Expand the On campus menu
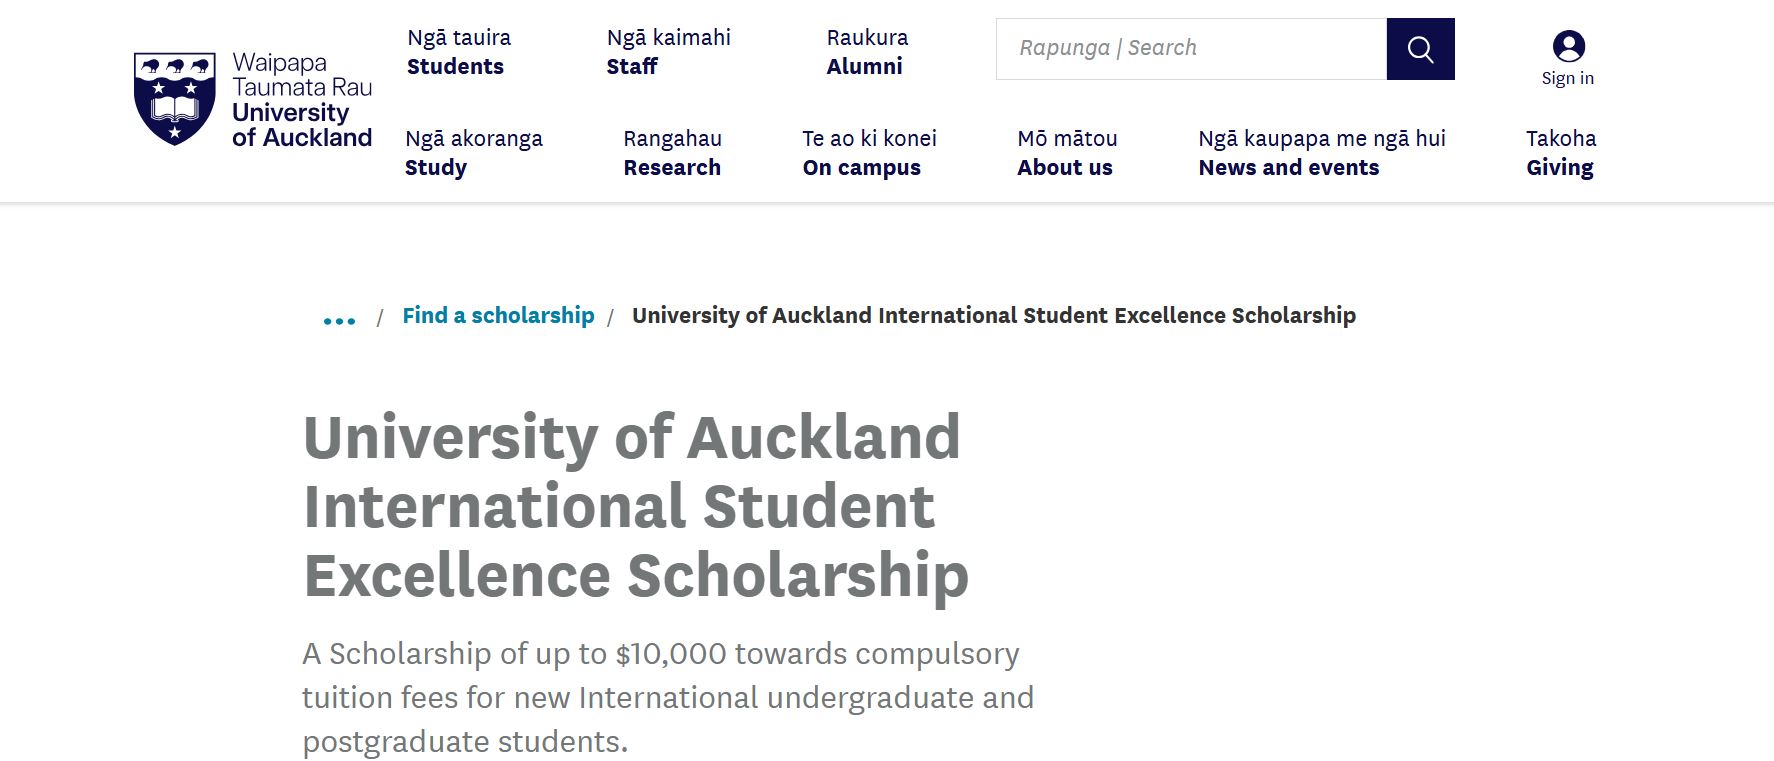The width and height of the screenshot is (1774, 761). 869,153
